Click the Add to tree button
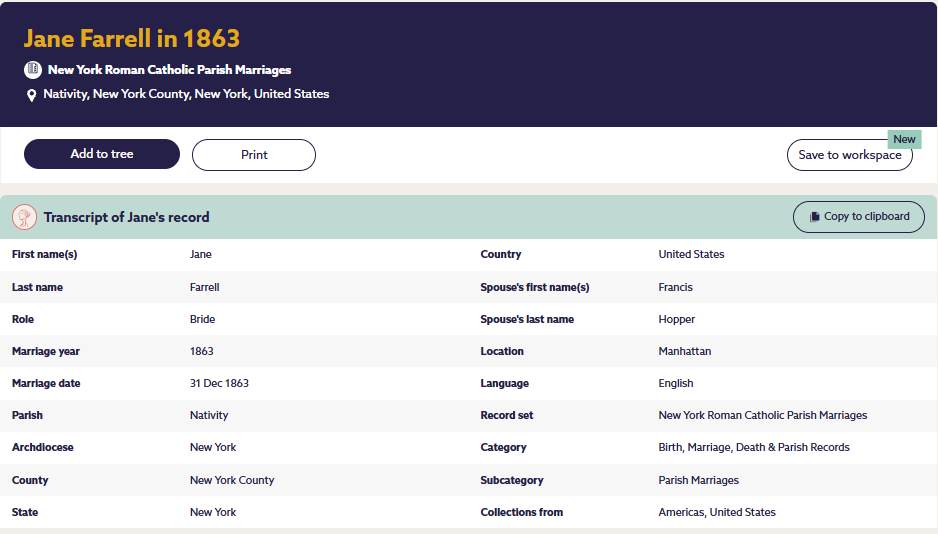The image size is (938, 534). pyautogui.click(x=102, y=154)
